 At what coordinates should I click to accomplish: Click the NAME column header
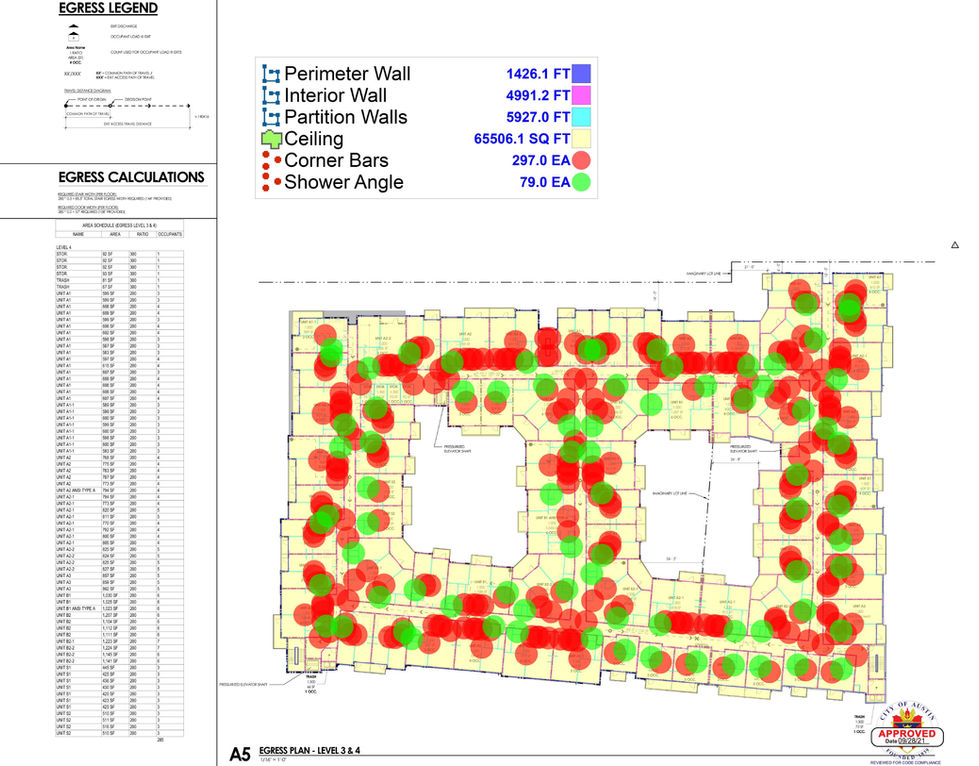[78, 234]
